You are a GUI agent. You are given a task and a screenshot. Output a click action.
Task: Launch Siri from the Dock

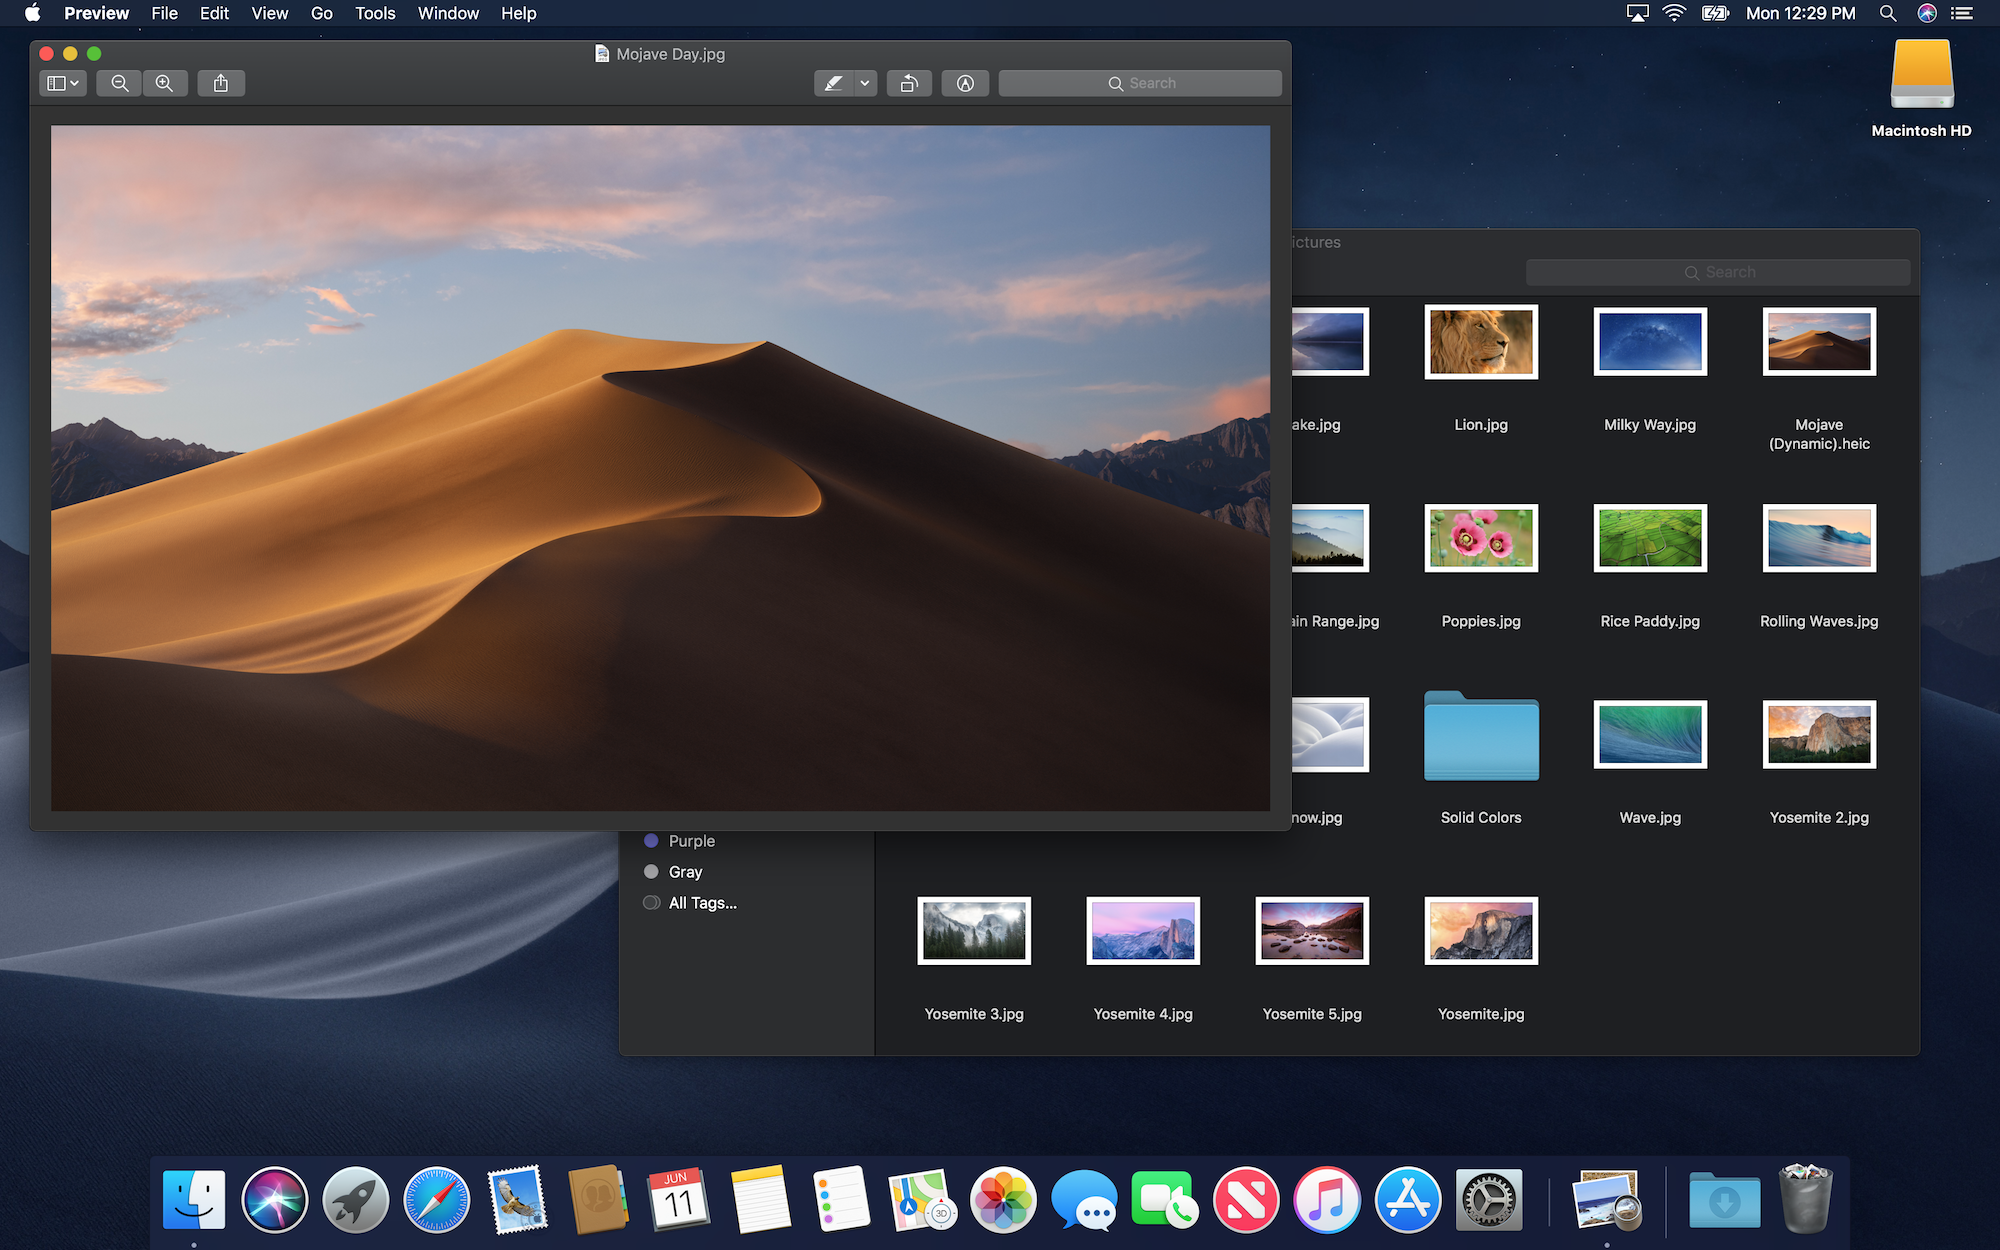274,1199
